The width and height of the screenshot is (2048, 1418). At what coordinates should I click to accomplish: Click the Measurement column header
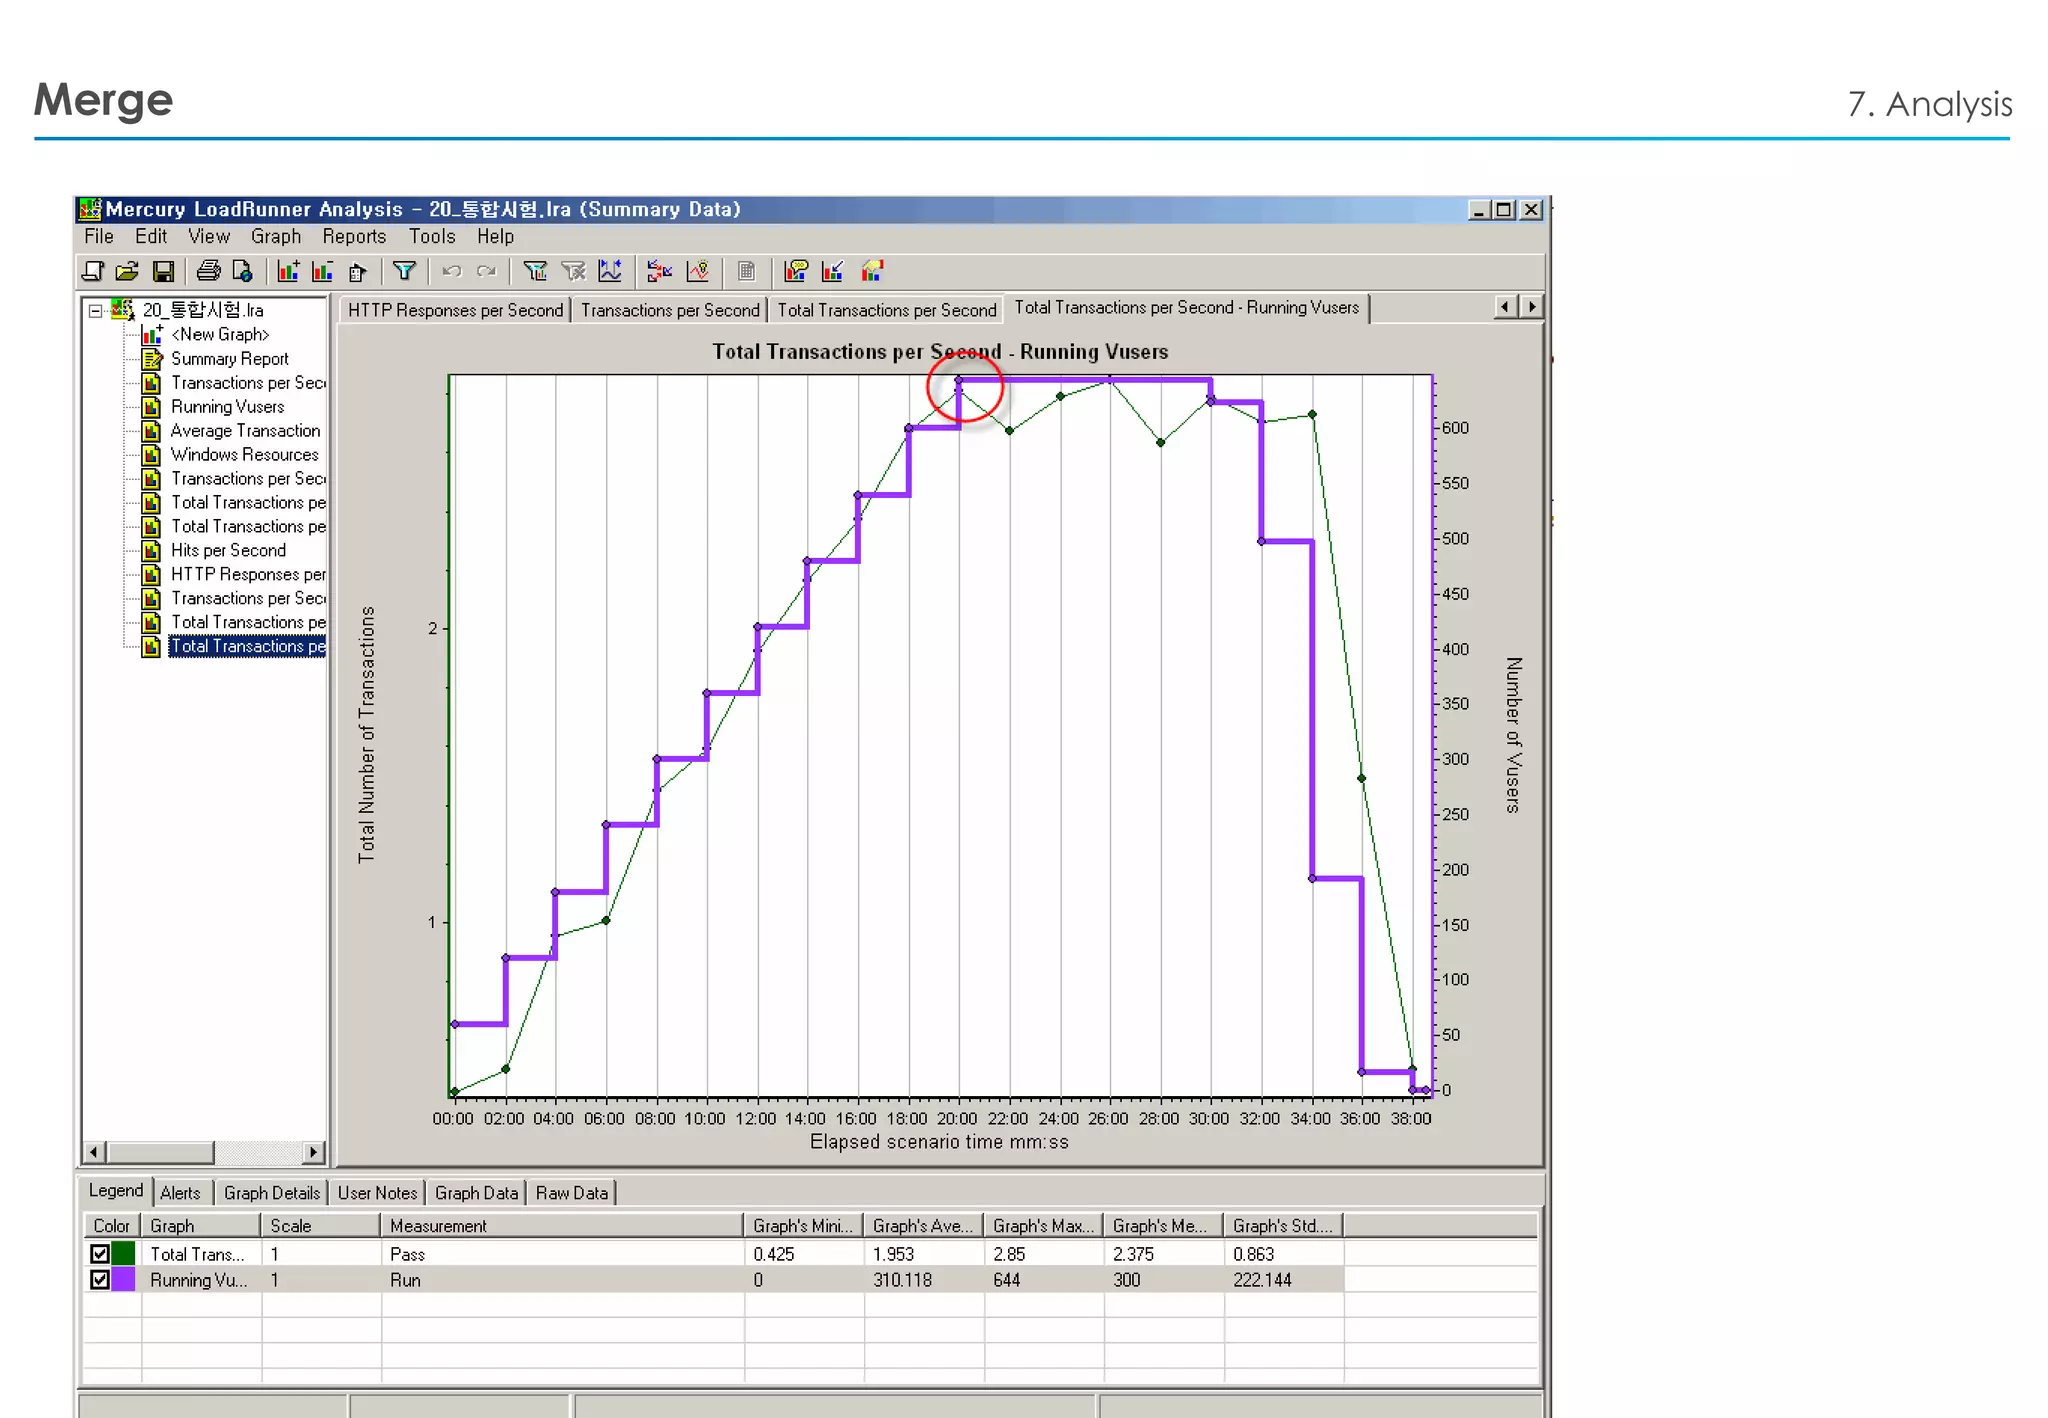click(x=562, y=1225)
